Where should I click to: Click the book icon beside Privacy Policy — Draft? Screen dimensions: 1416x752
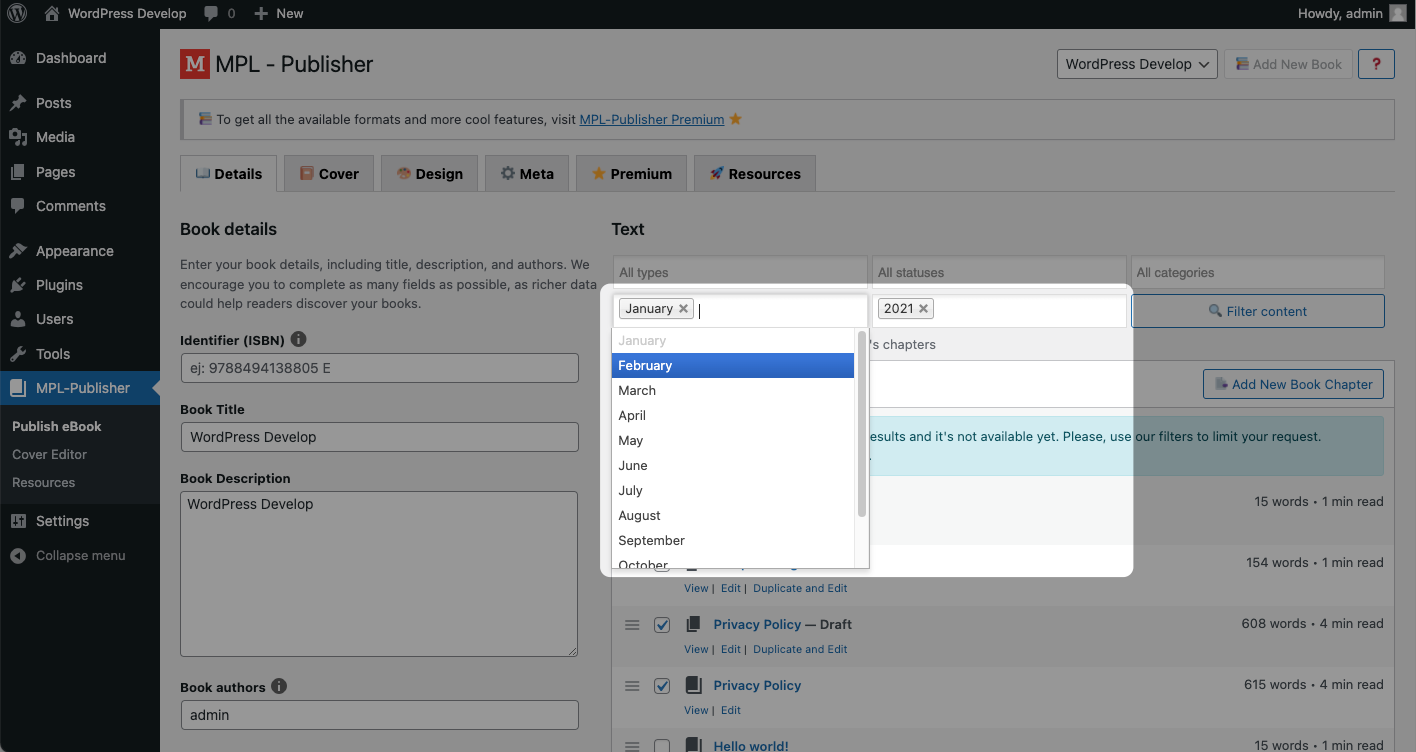[x=693, y=624]
